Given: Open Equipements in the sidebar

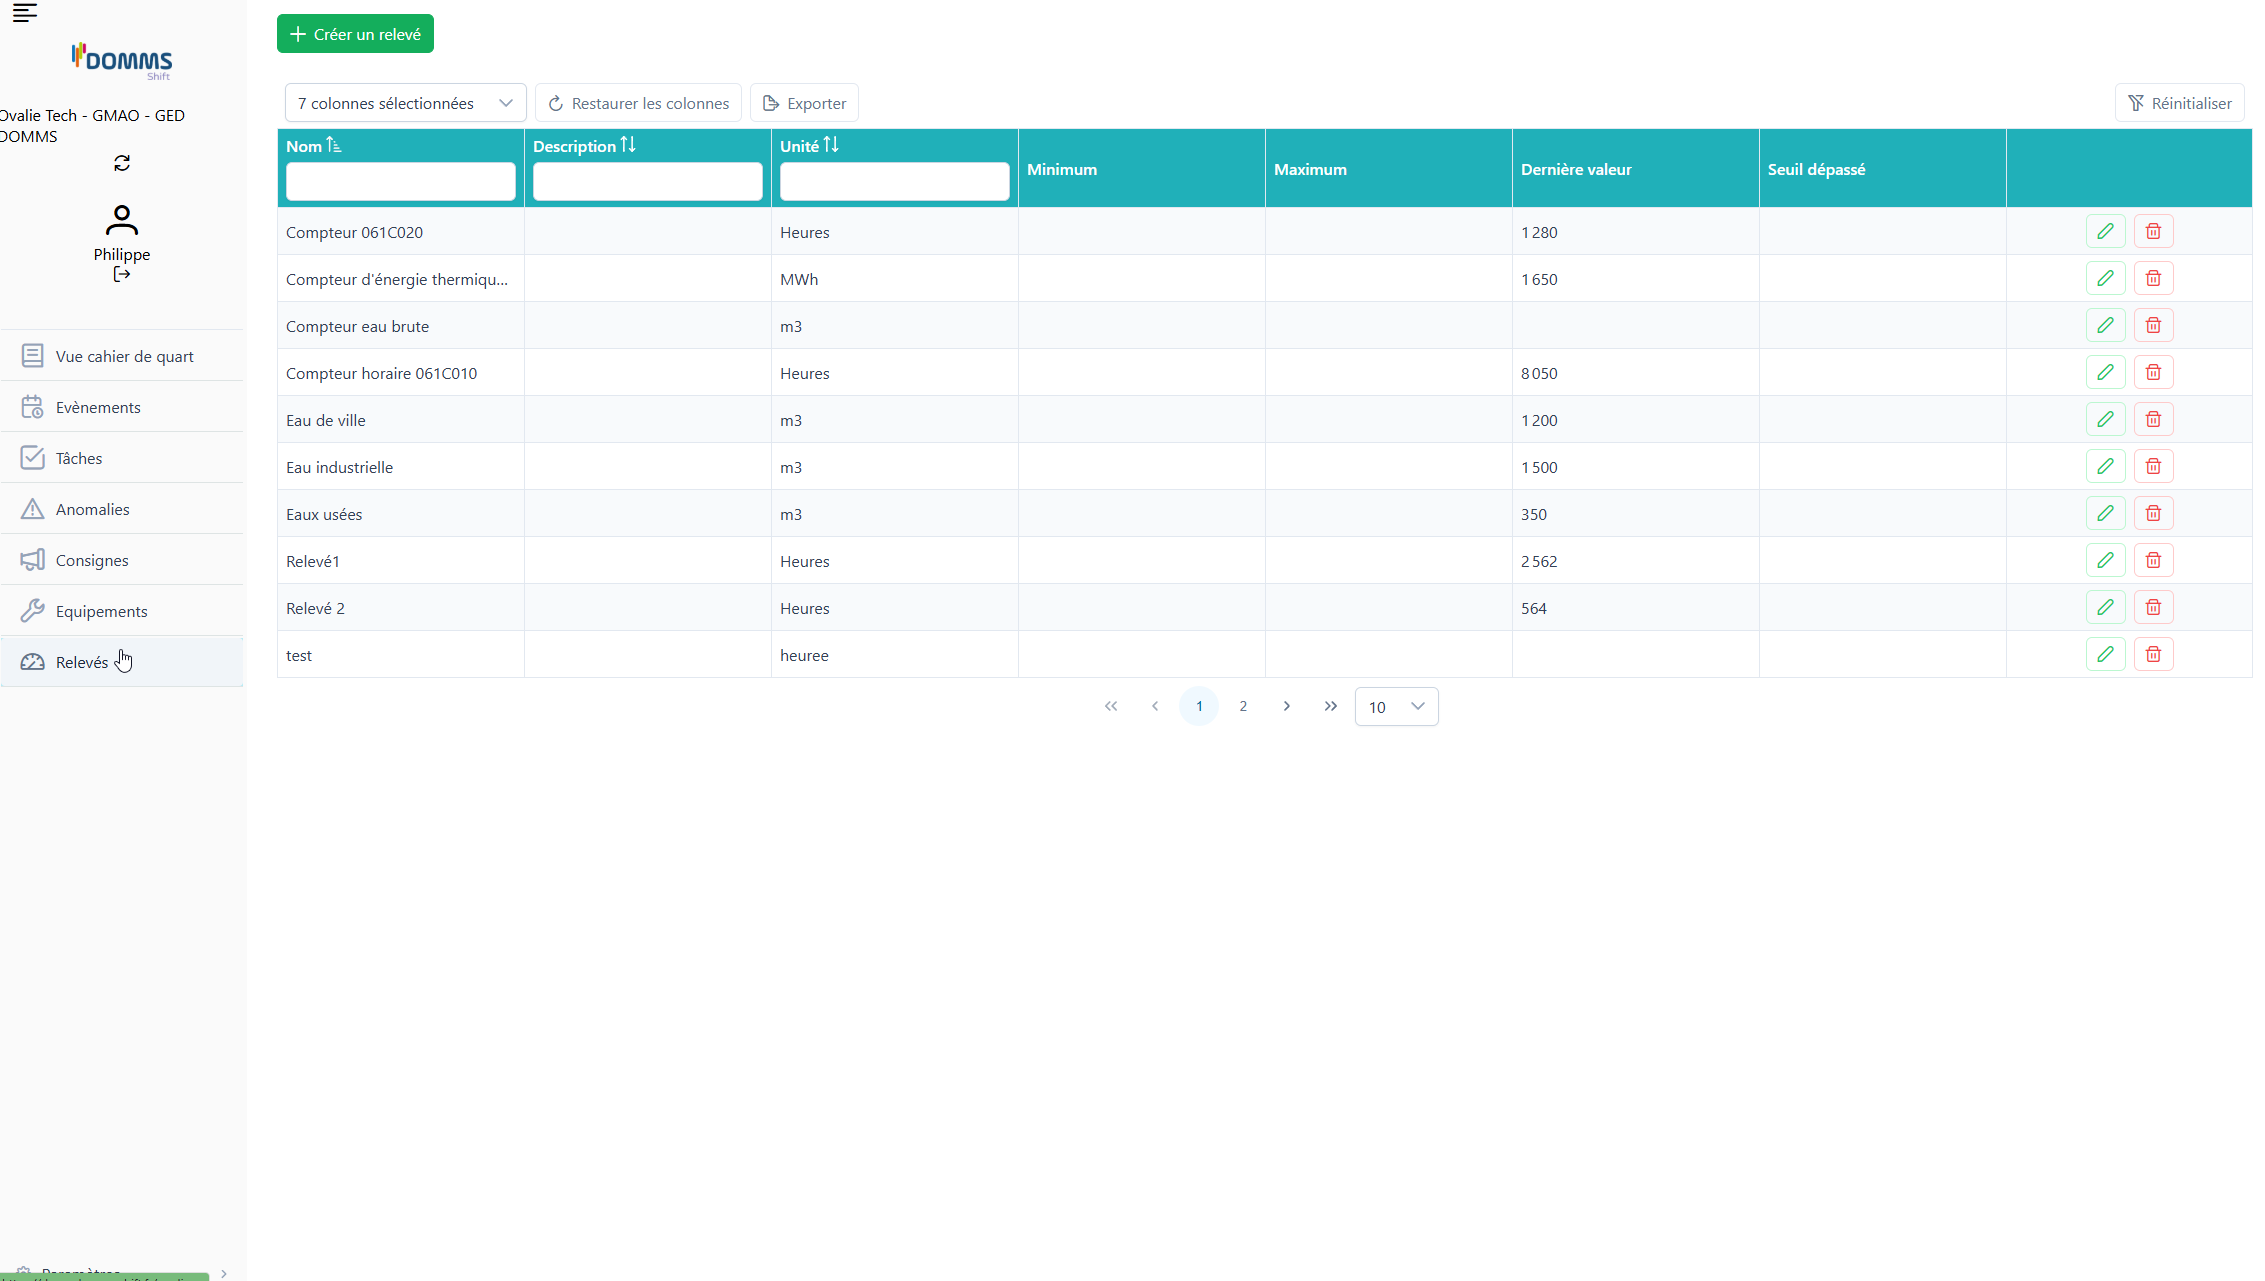Looking at the screenshot, I should pyautogui.click(x=101, y=611).
